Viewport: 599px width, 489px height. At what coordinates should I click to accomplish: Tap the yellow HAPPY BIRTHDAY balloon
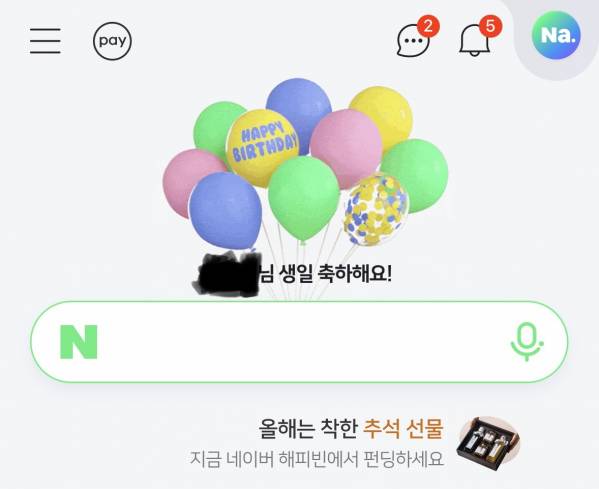263,147
